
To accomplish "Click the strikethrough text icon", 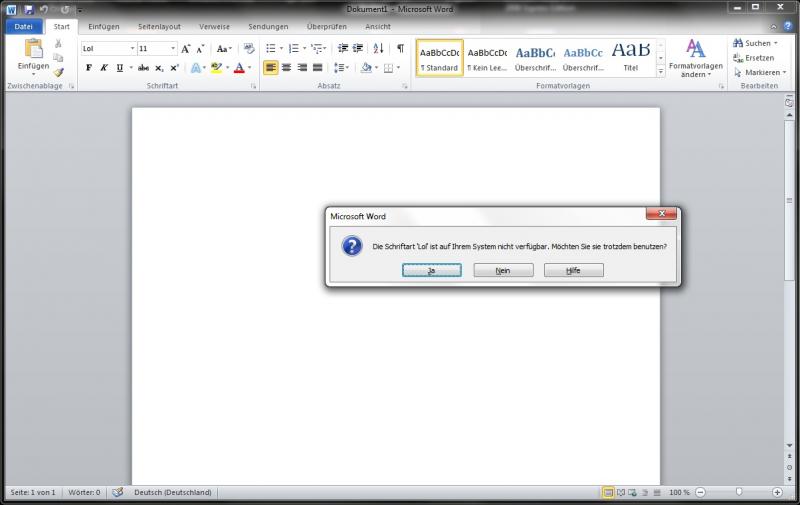I will click(143, 68).
